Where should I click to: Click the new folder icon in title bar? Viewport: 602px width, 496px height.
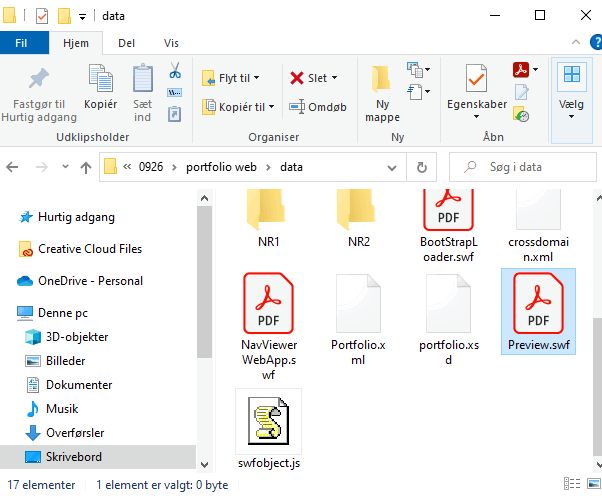pos(64,16)
